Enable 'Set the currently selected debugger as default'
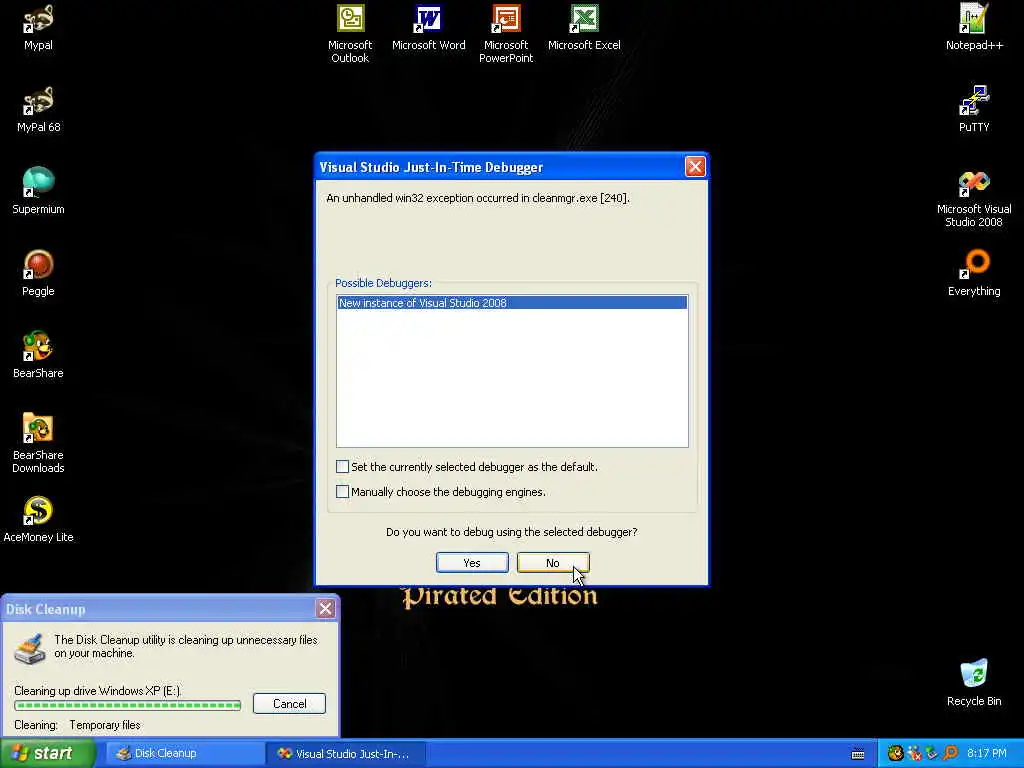The width and height of the screenshot is (1024, 768). click(x=342, y=467)
